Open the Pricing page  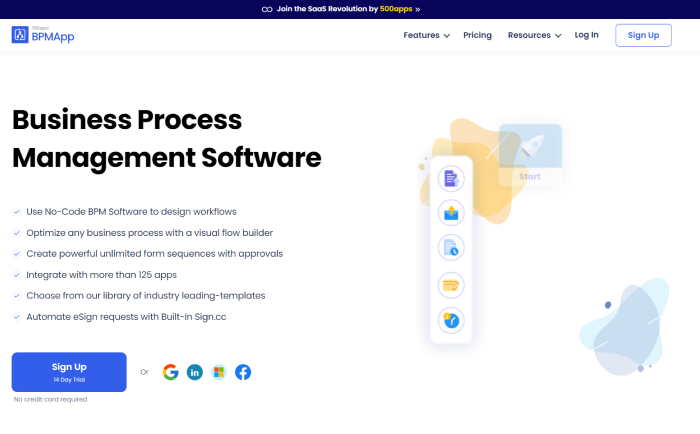click(x=477, y=35)
